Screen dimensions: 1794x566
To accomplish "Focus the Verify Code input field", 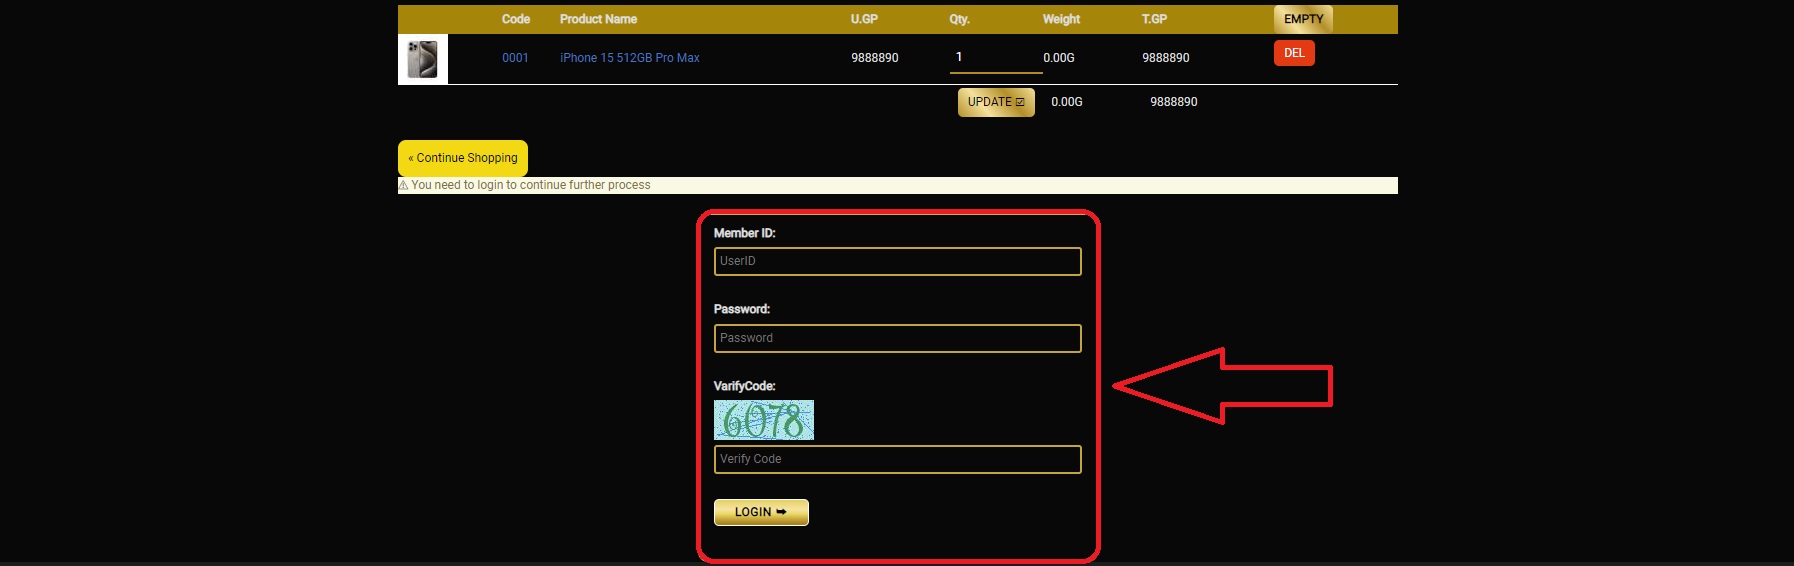I will (x=897, y=459).
